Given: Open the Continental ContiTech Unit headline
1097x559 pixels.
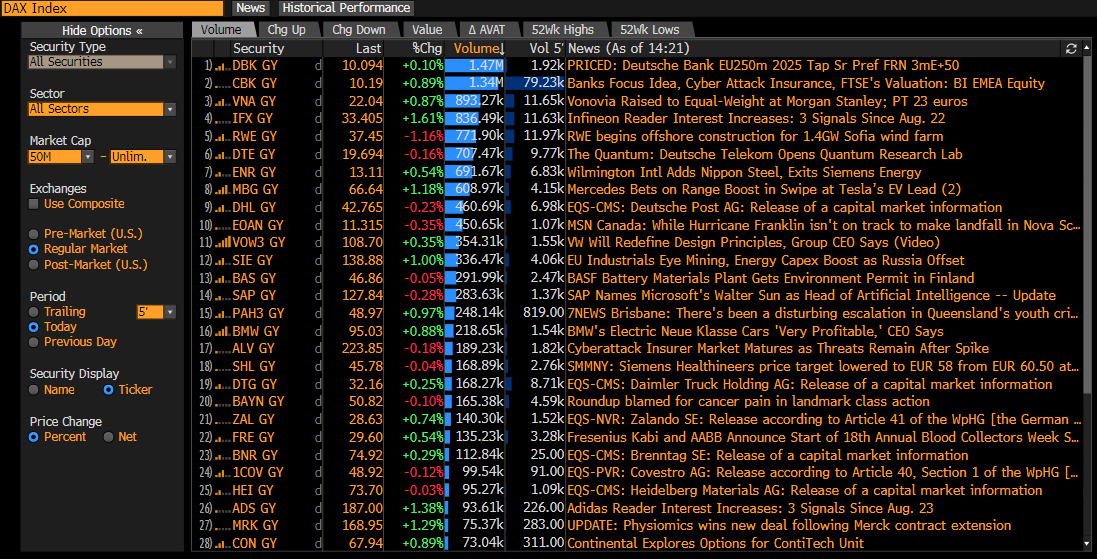Looking at the screenshot, I should (x=716, y=543).
